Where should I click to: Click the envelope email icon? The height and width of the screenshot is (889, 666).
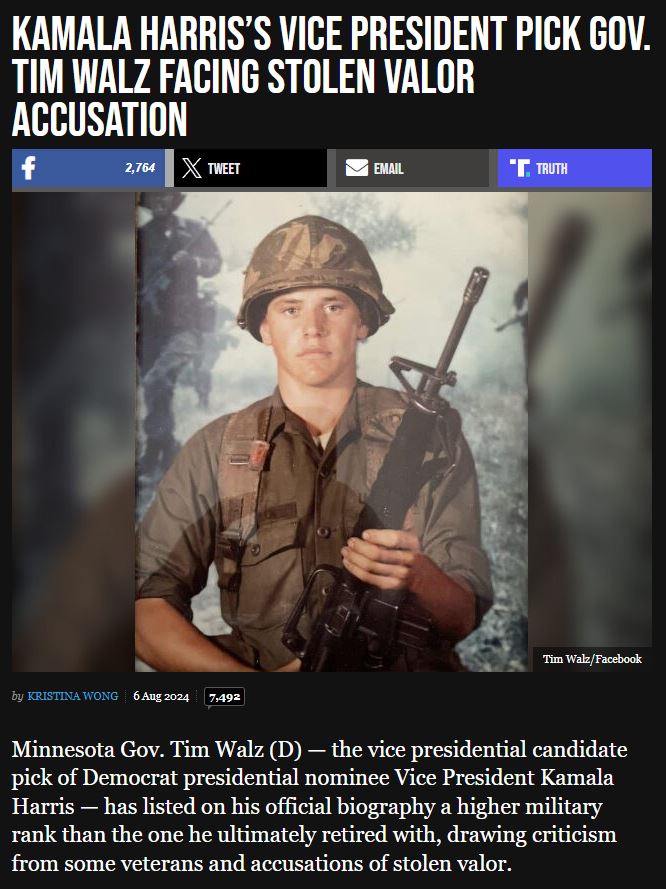pos(357,168)
